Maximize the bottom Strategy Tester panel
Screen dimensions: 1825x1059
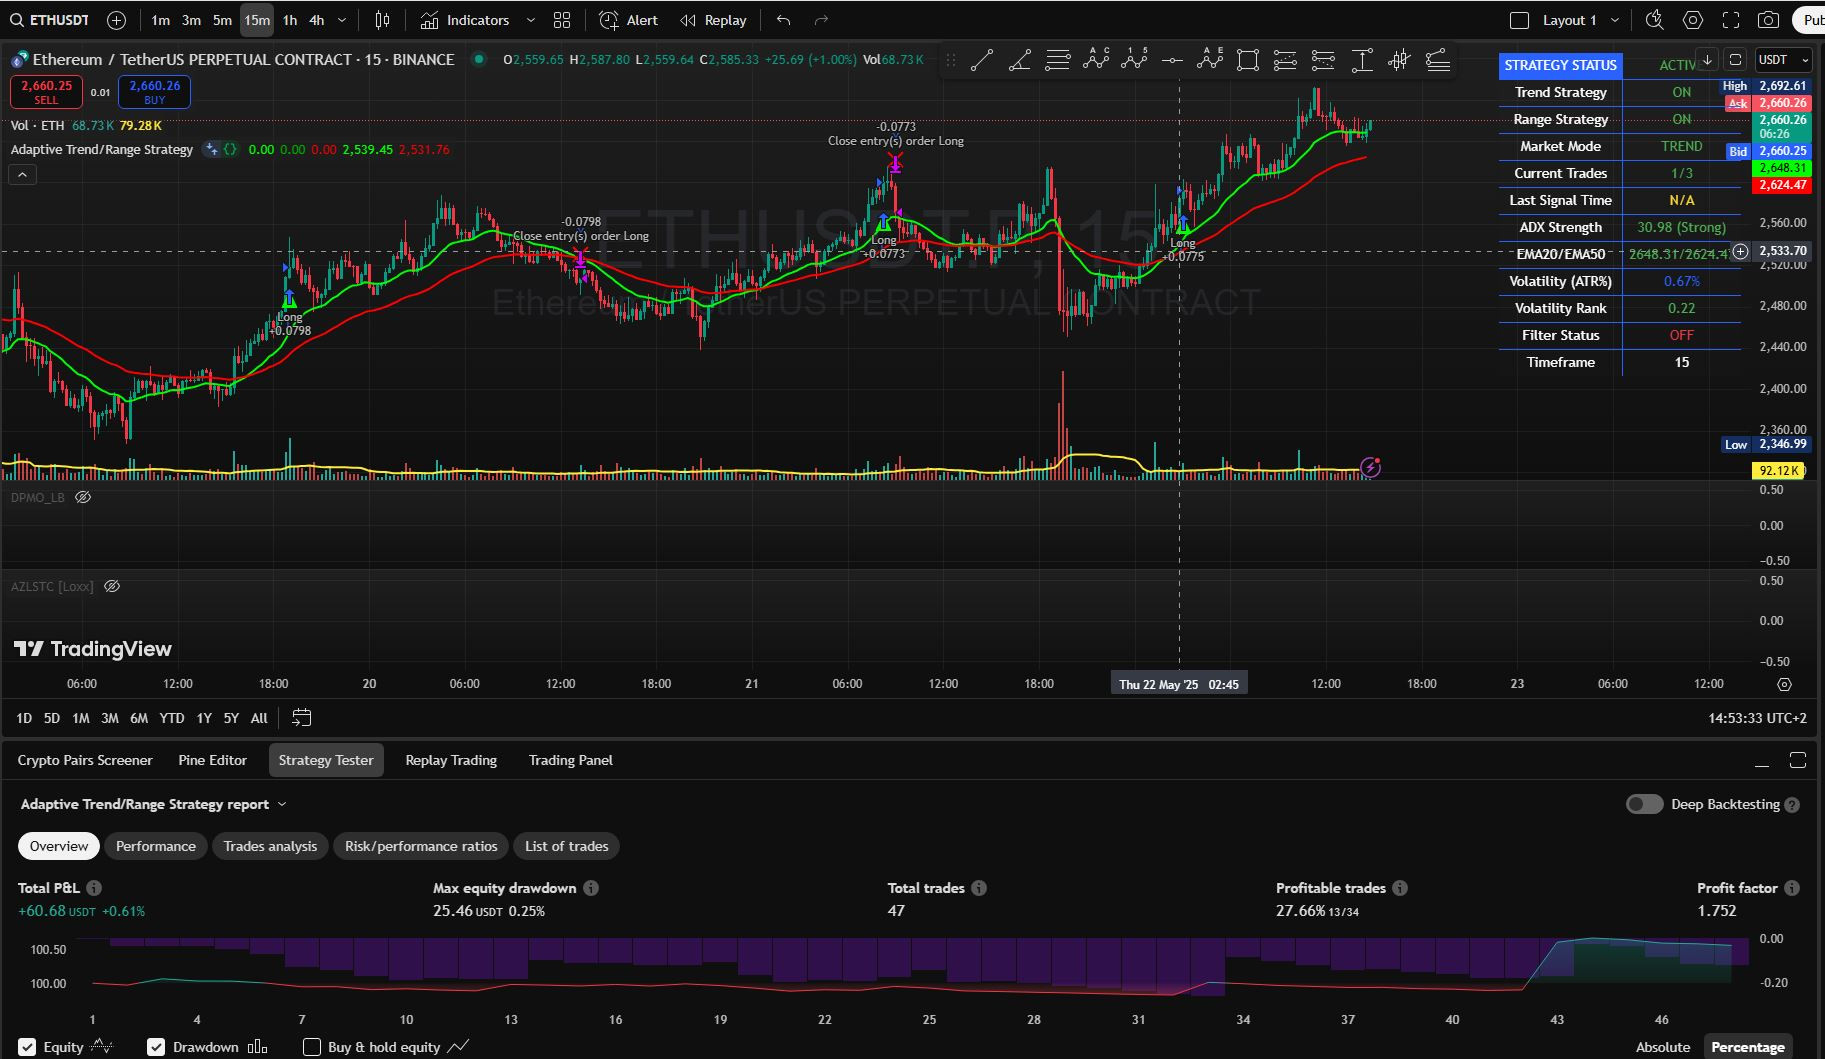(x=1797, y=761)
